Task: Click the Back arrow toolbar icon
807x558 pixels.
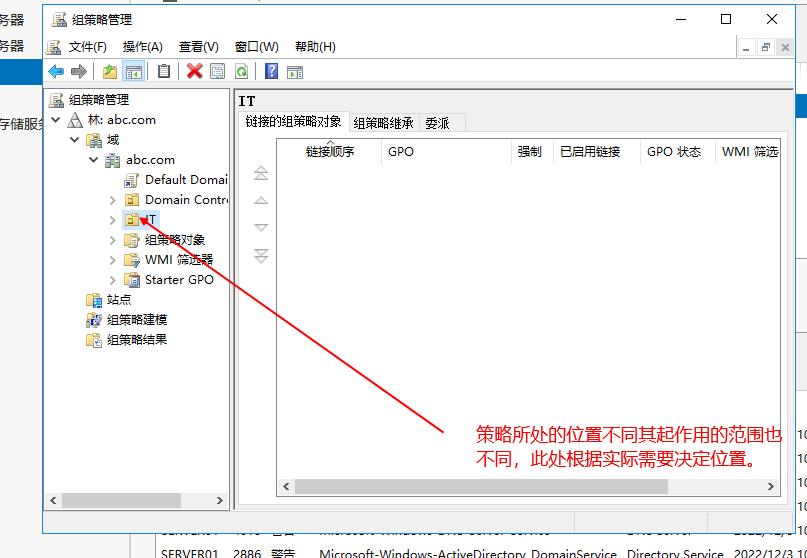Action: pos(56,72)
